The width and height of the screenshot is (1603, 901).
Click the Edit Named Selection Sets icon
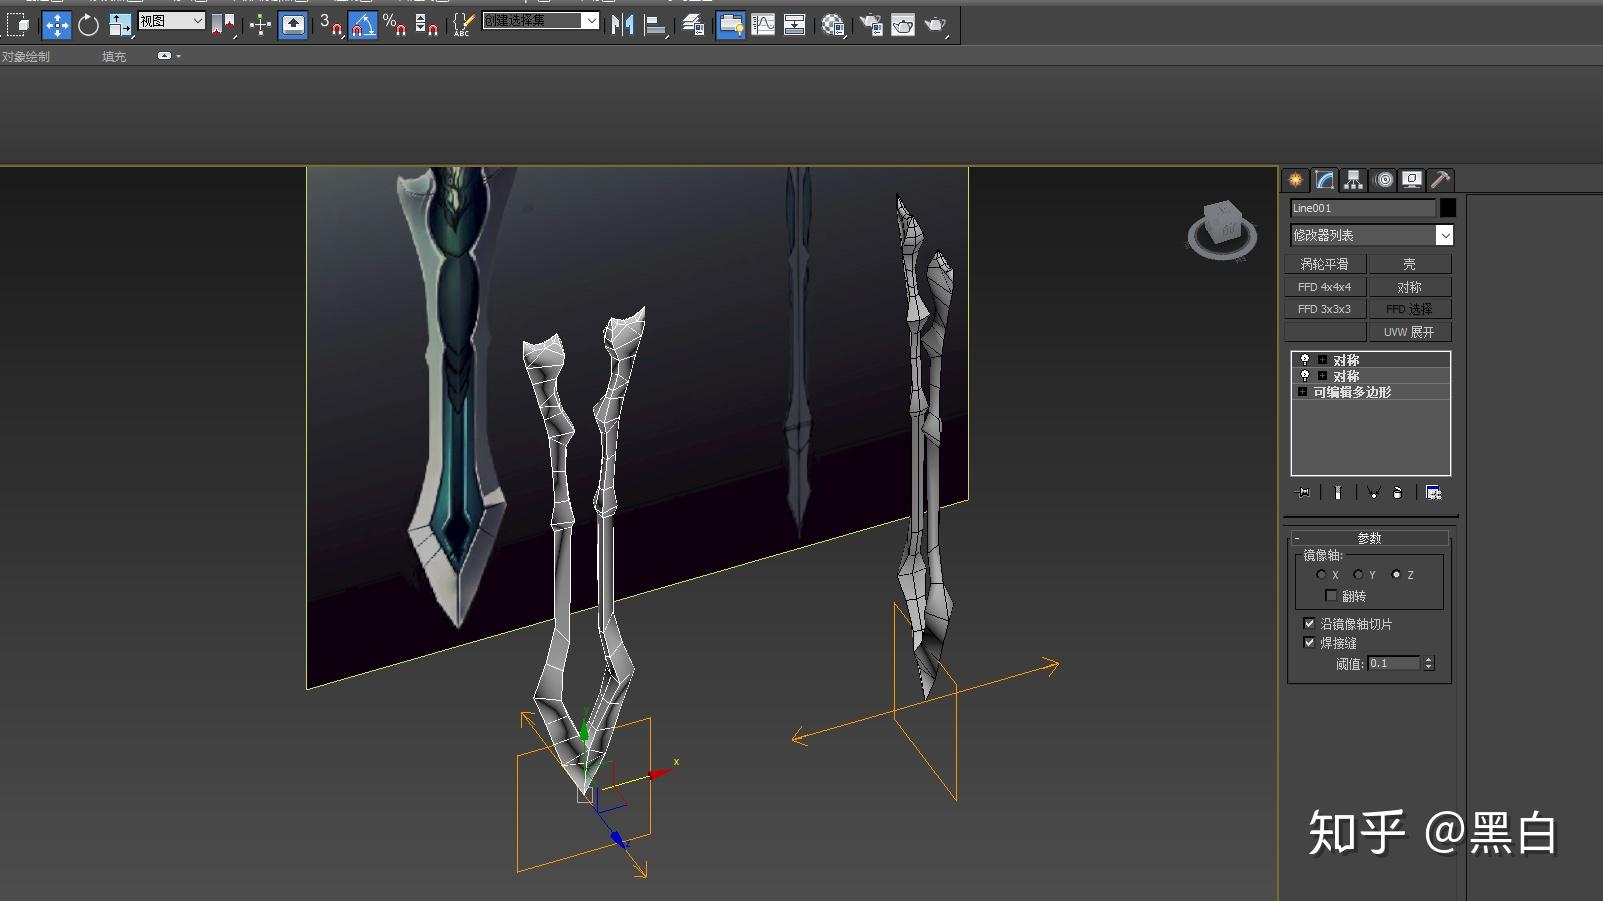tap(462, 24)
